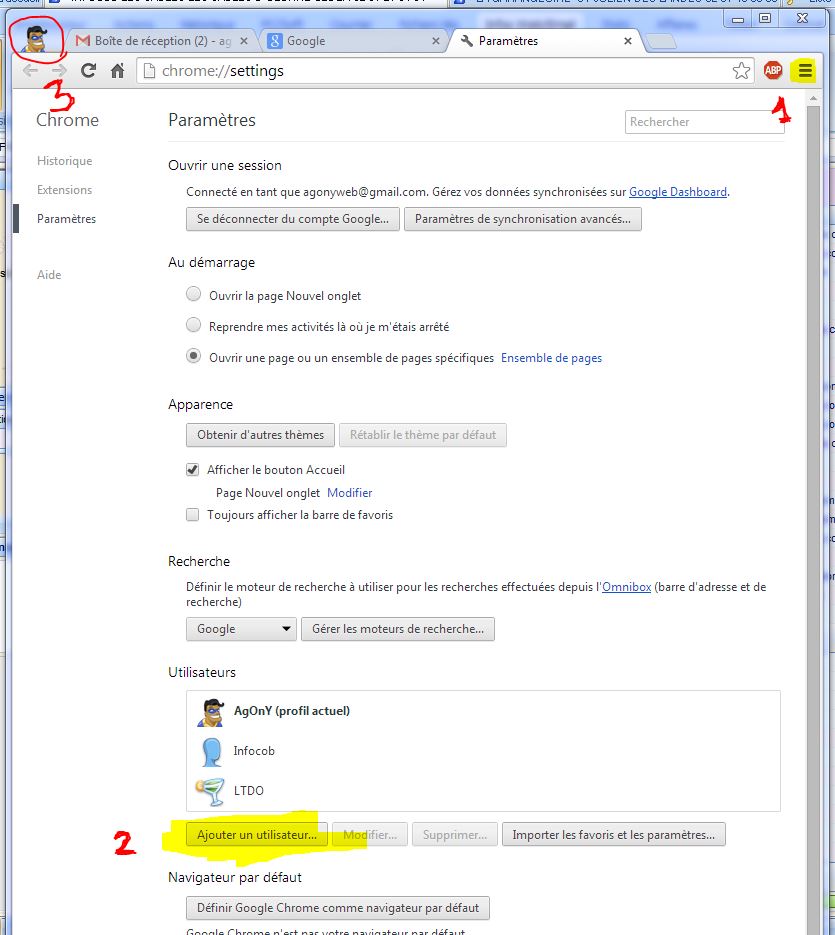Click the Rechercher settings search field
835x935 pixels.
pyautogui.click(x=704, y=122)
